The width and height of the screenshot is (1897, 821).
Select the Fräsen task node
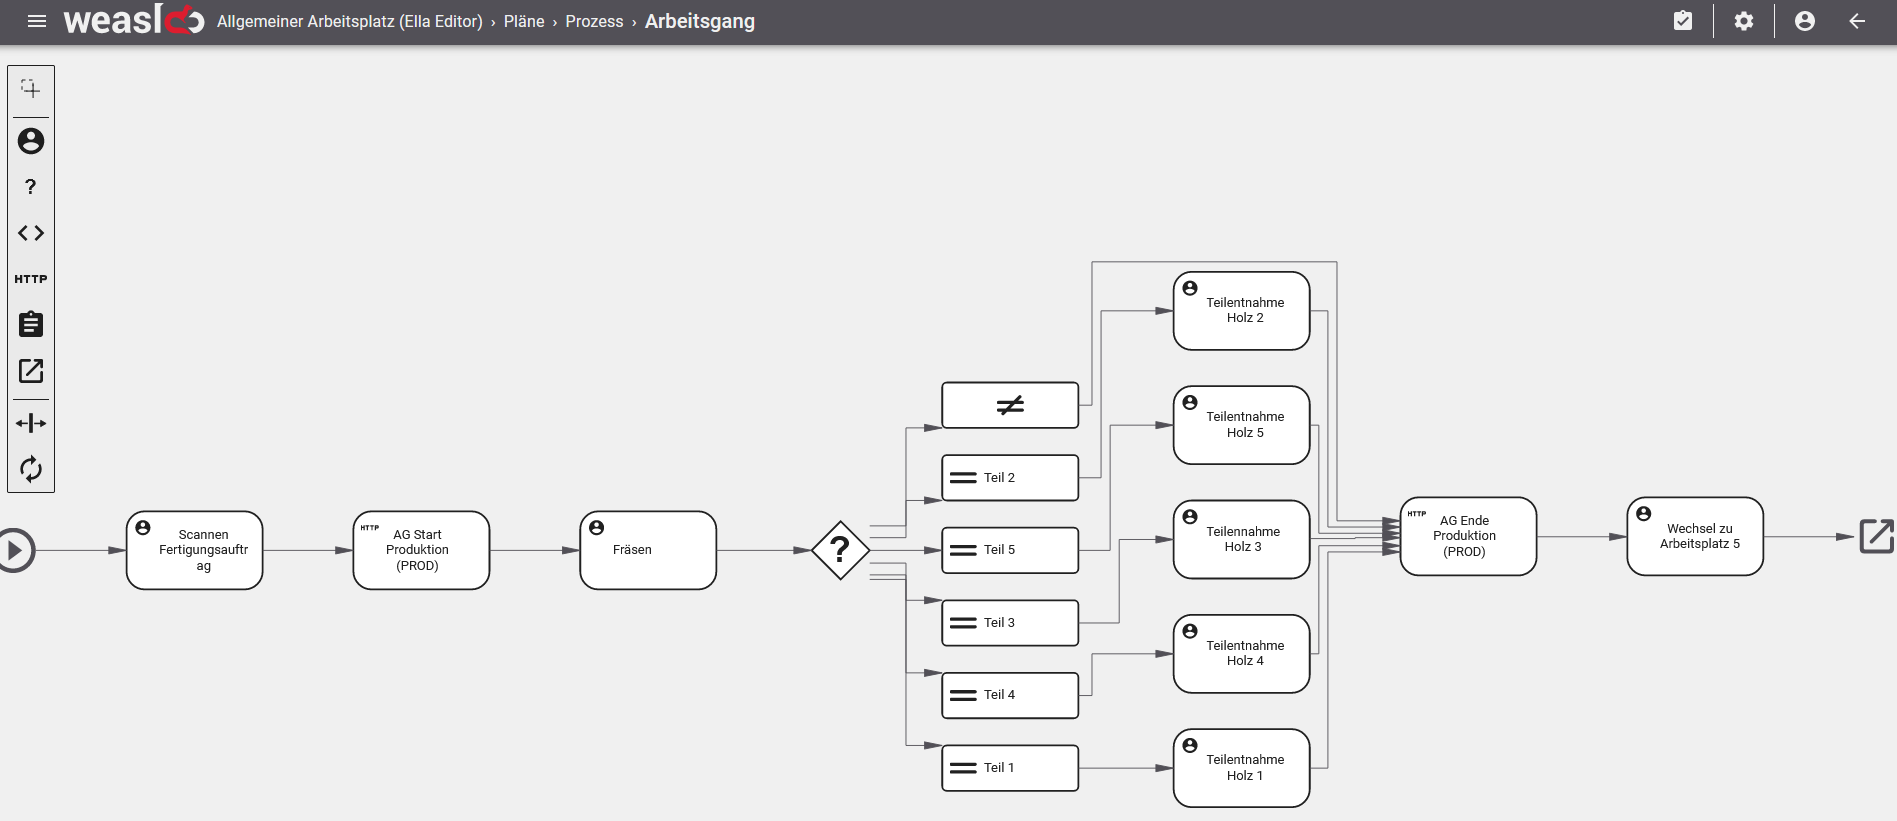pos(648,550)
